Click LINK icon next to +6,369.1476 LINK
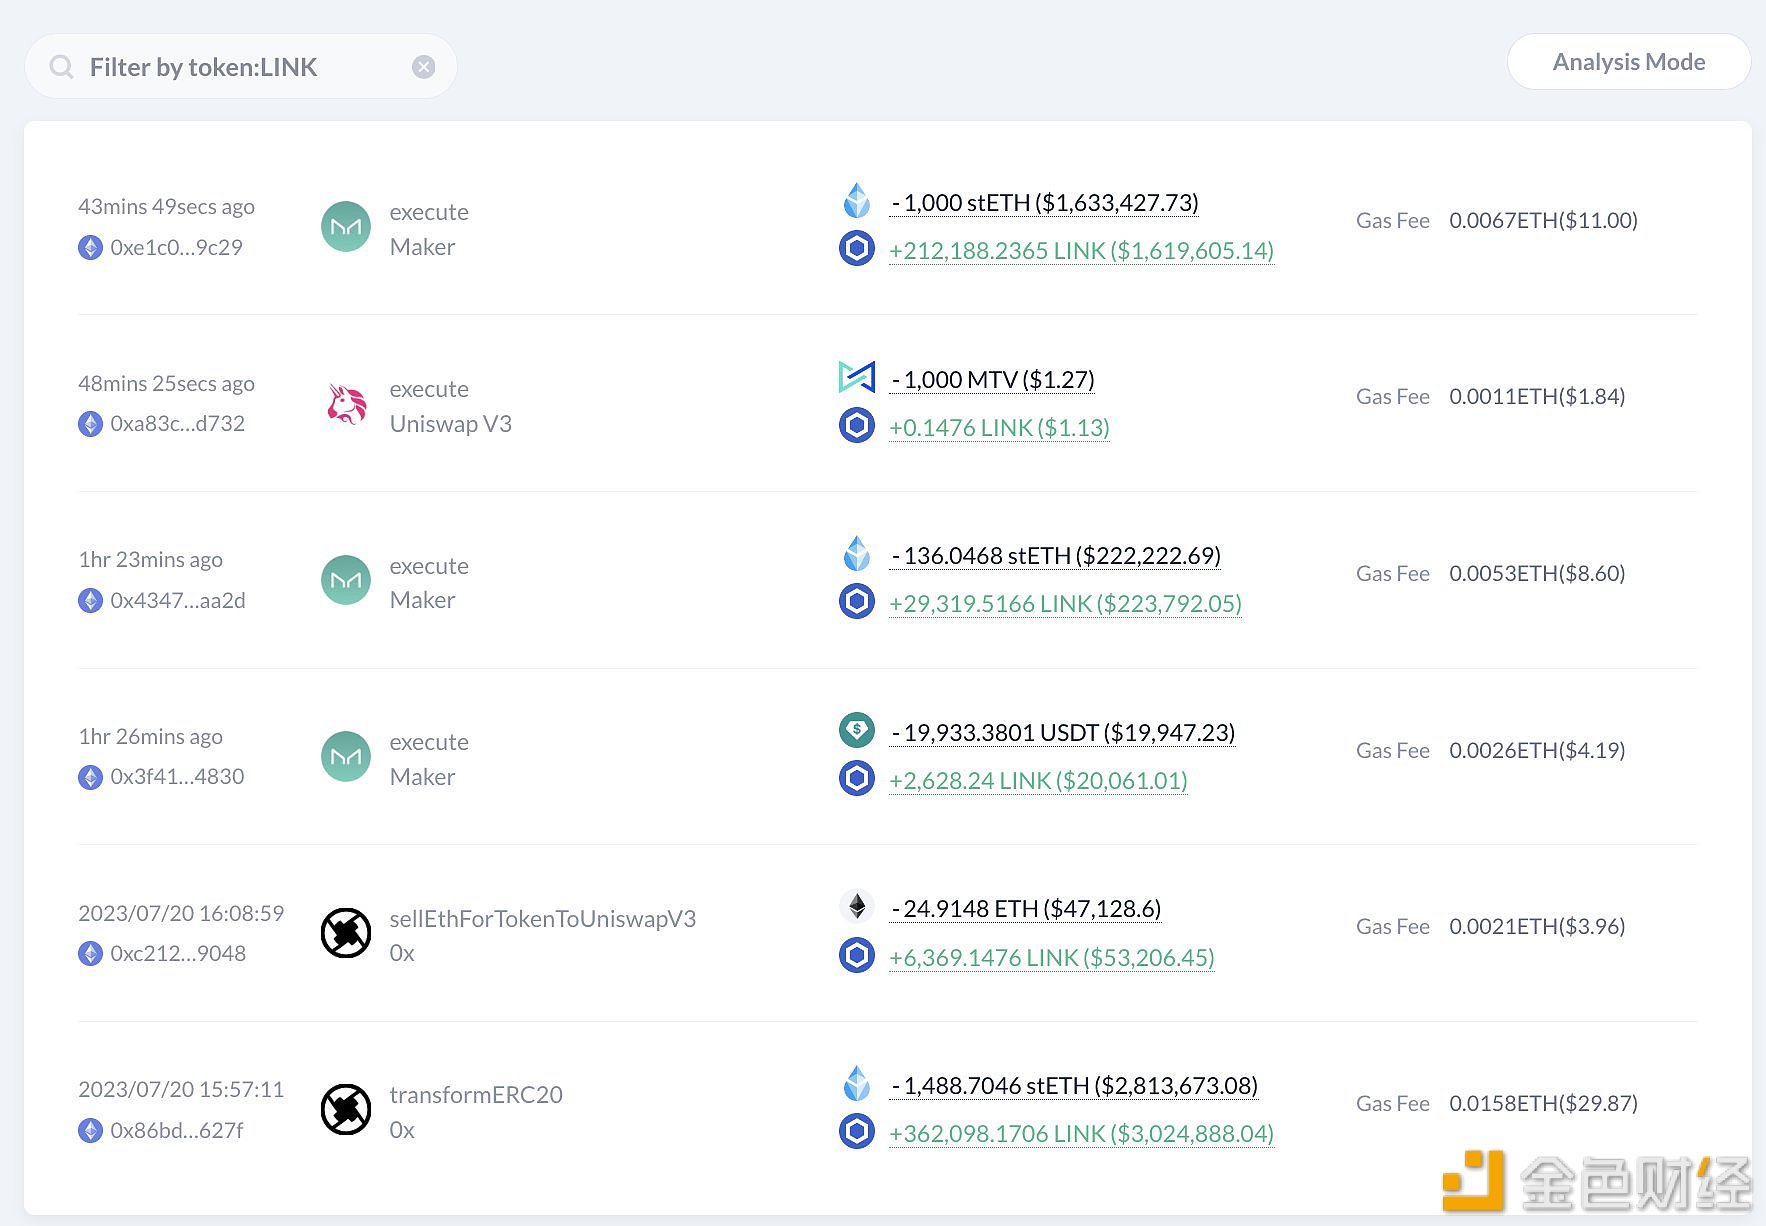This screenshot has height=1226, width=1766. pos(857,955)
